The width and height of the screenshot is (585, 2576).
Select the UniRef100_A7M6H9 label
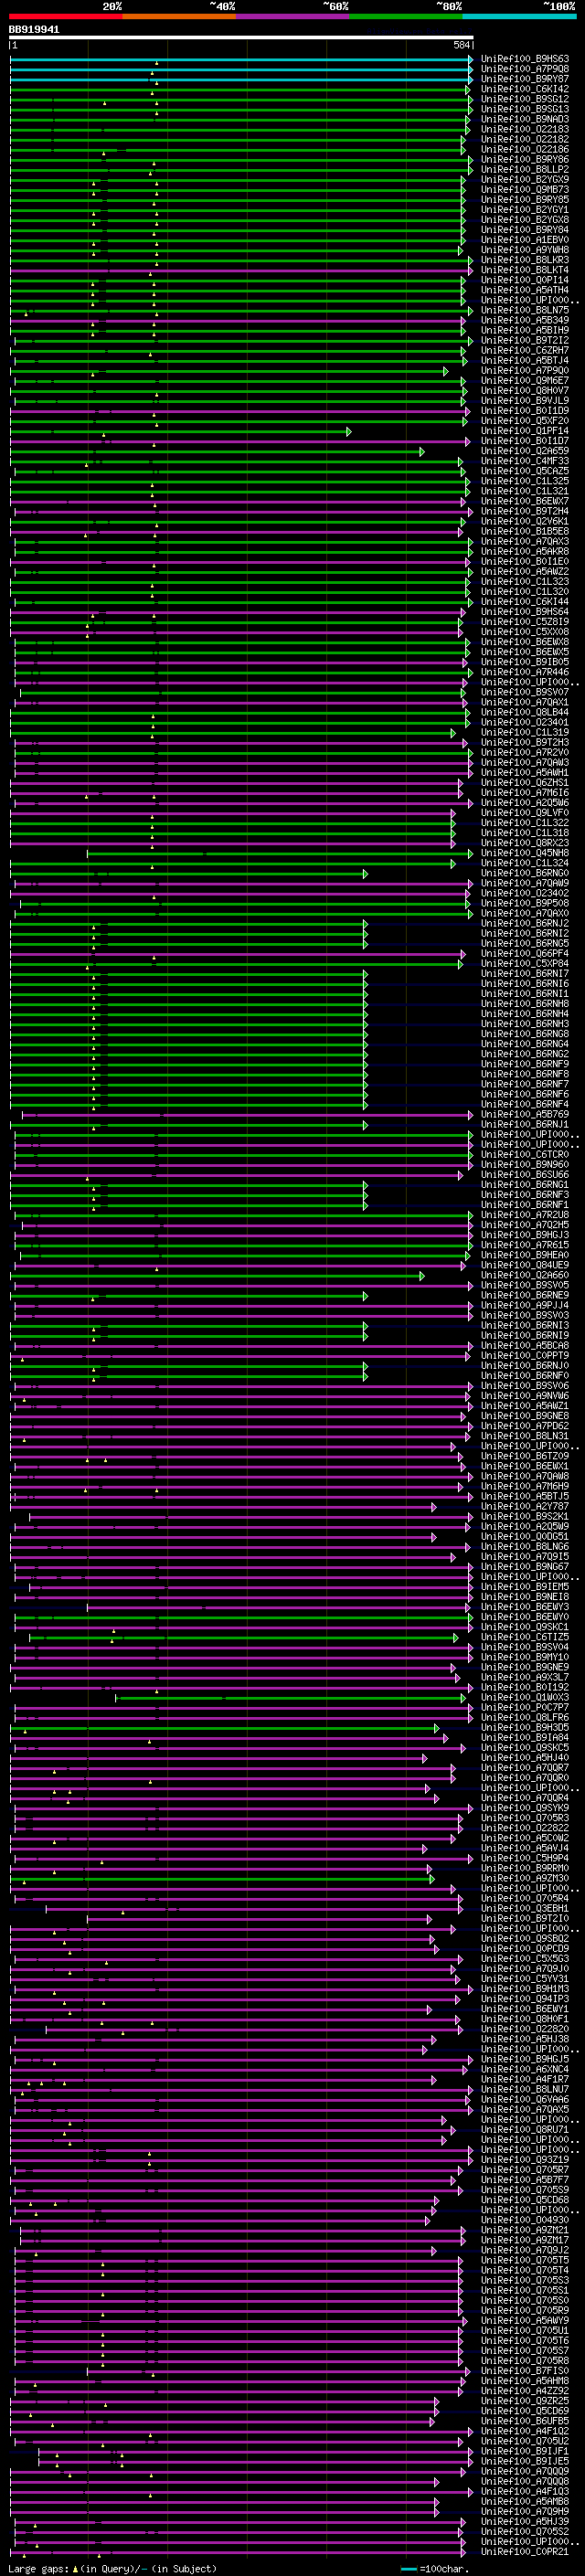[x=525, y=1486]
